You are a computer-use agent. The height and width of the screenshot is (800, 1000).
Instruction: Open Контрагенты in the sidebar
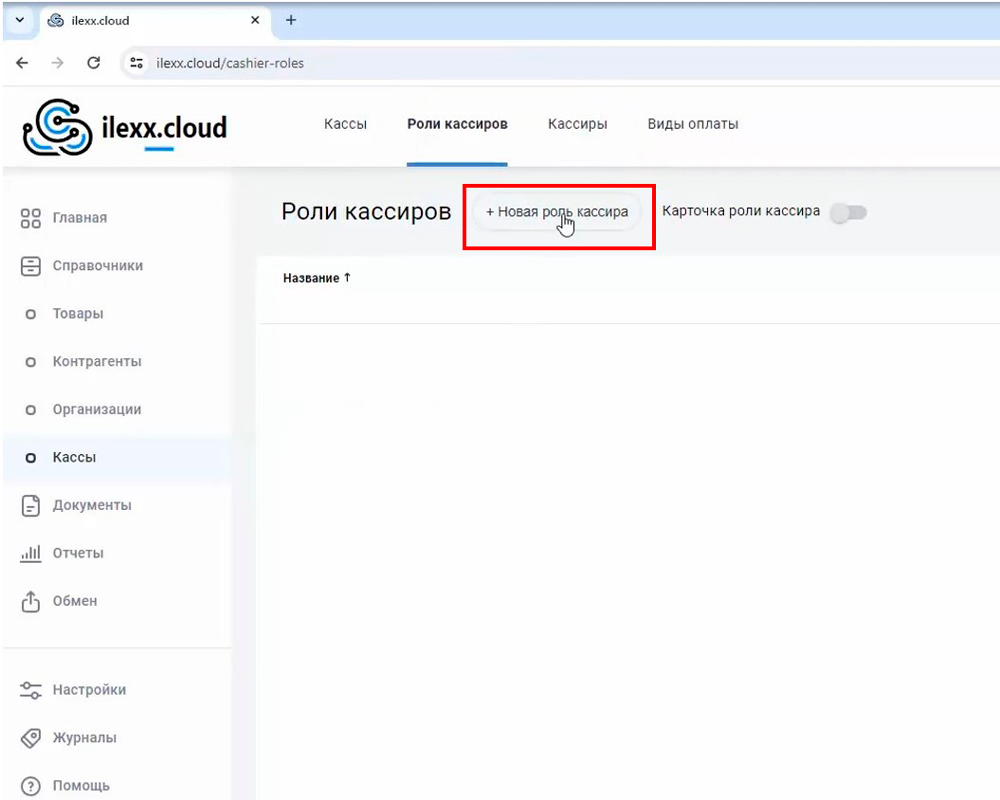(97, 362)
